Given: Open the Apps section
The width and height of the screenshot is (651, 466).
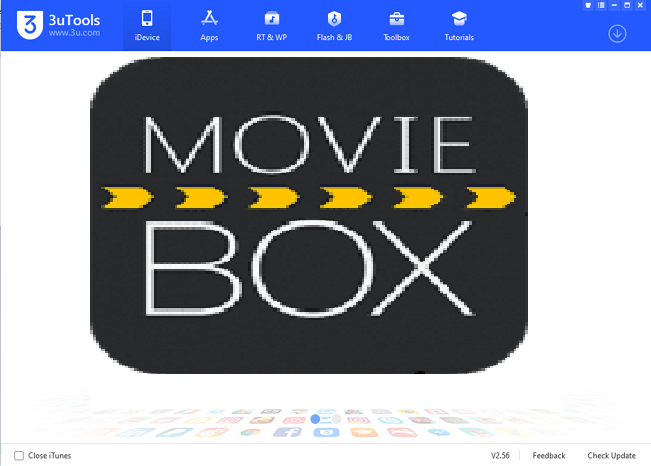Looking at the screenshot, I should pos(209,26).
